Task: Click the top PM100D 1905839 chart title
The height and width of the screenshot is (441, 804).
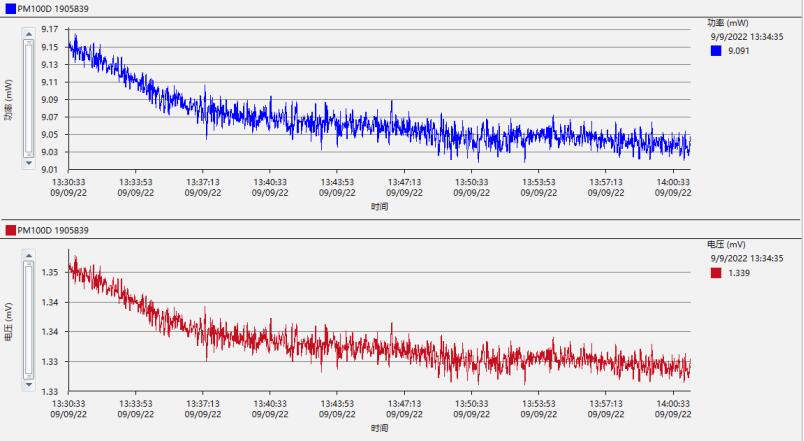Action: tap(53, 9)
